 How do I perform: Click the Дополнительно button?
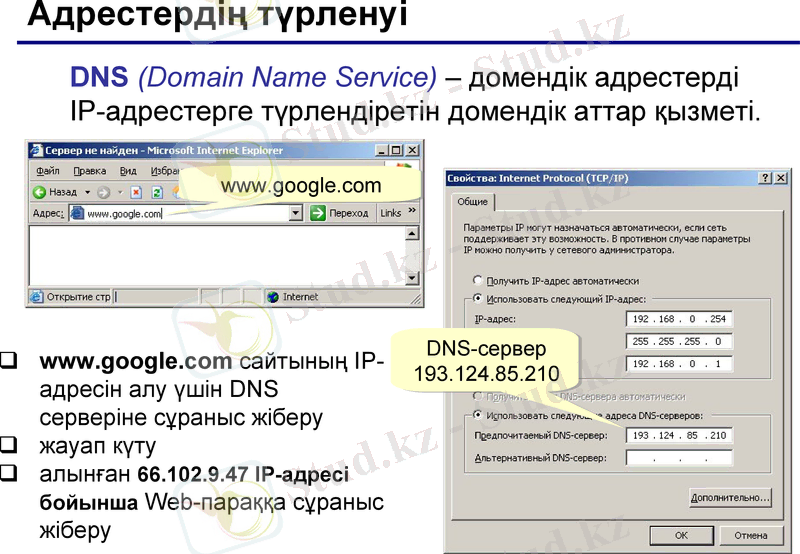click(x=730, y=497)
